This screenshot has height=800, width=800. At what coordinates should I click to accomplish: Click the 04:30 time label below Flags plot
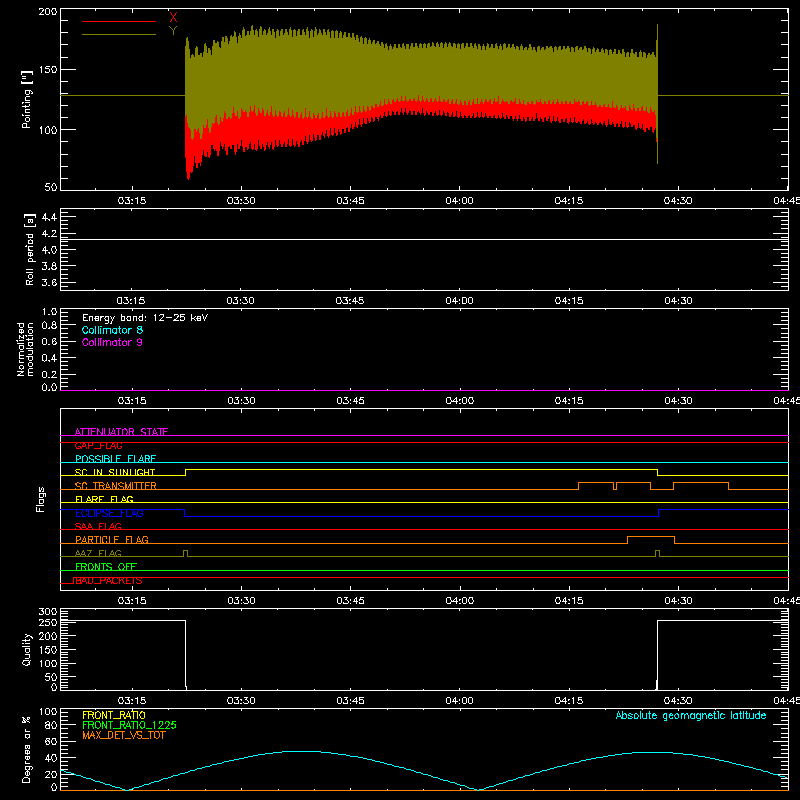tap(678, 601)
